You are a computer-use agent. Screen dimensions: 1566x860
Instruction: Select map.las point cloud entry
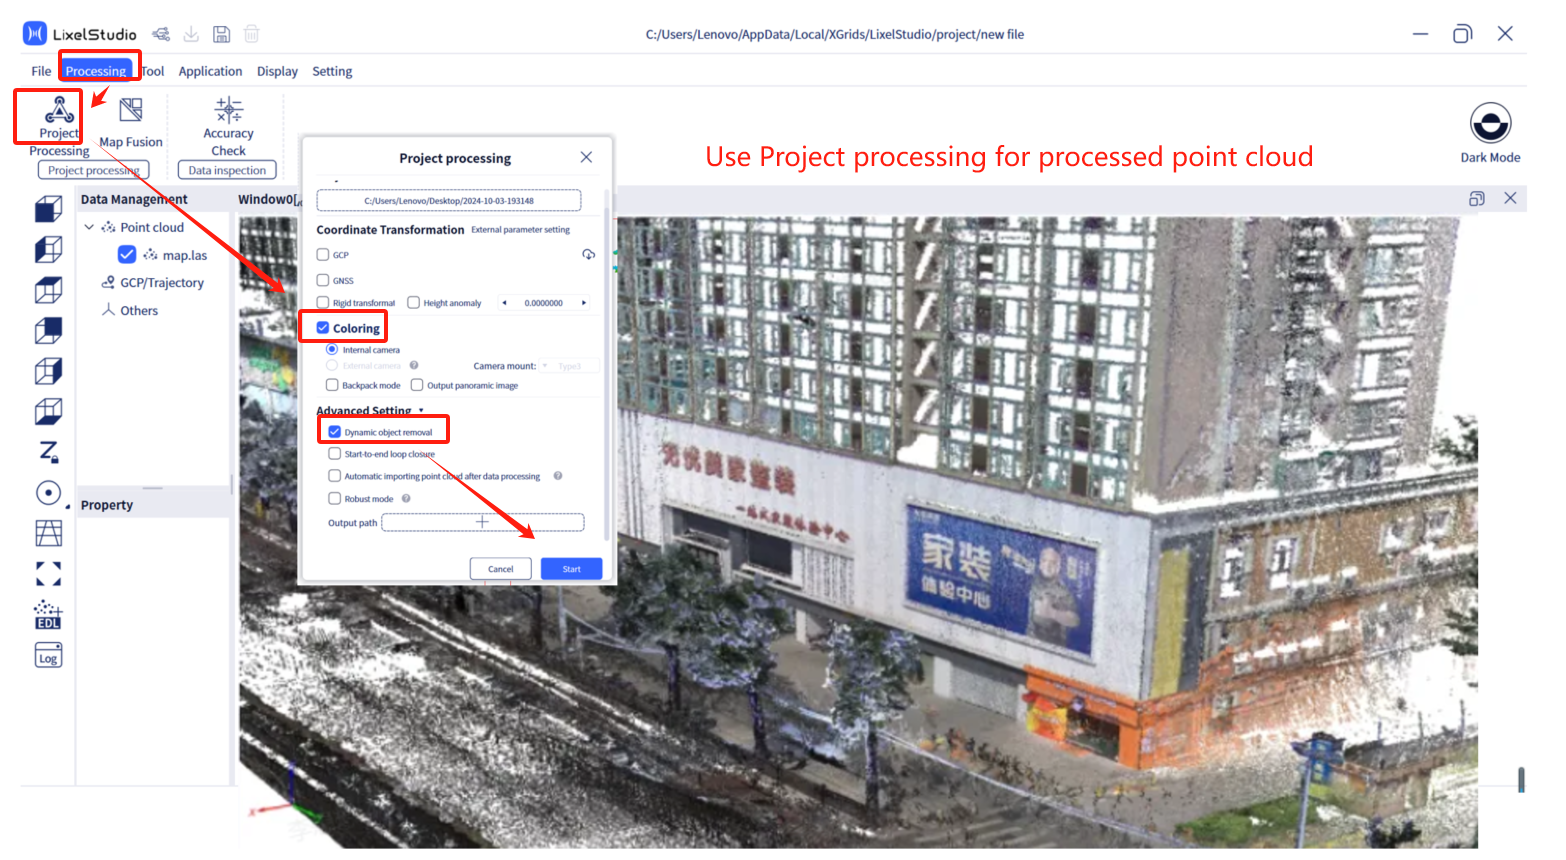(175, 255)
